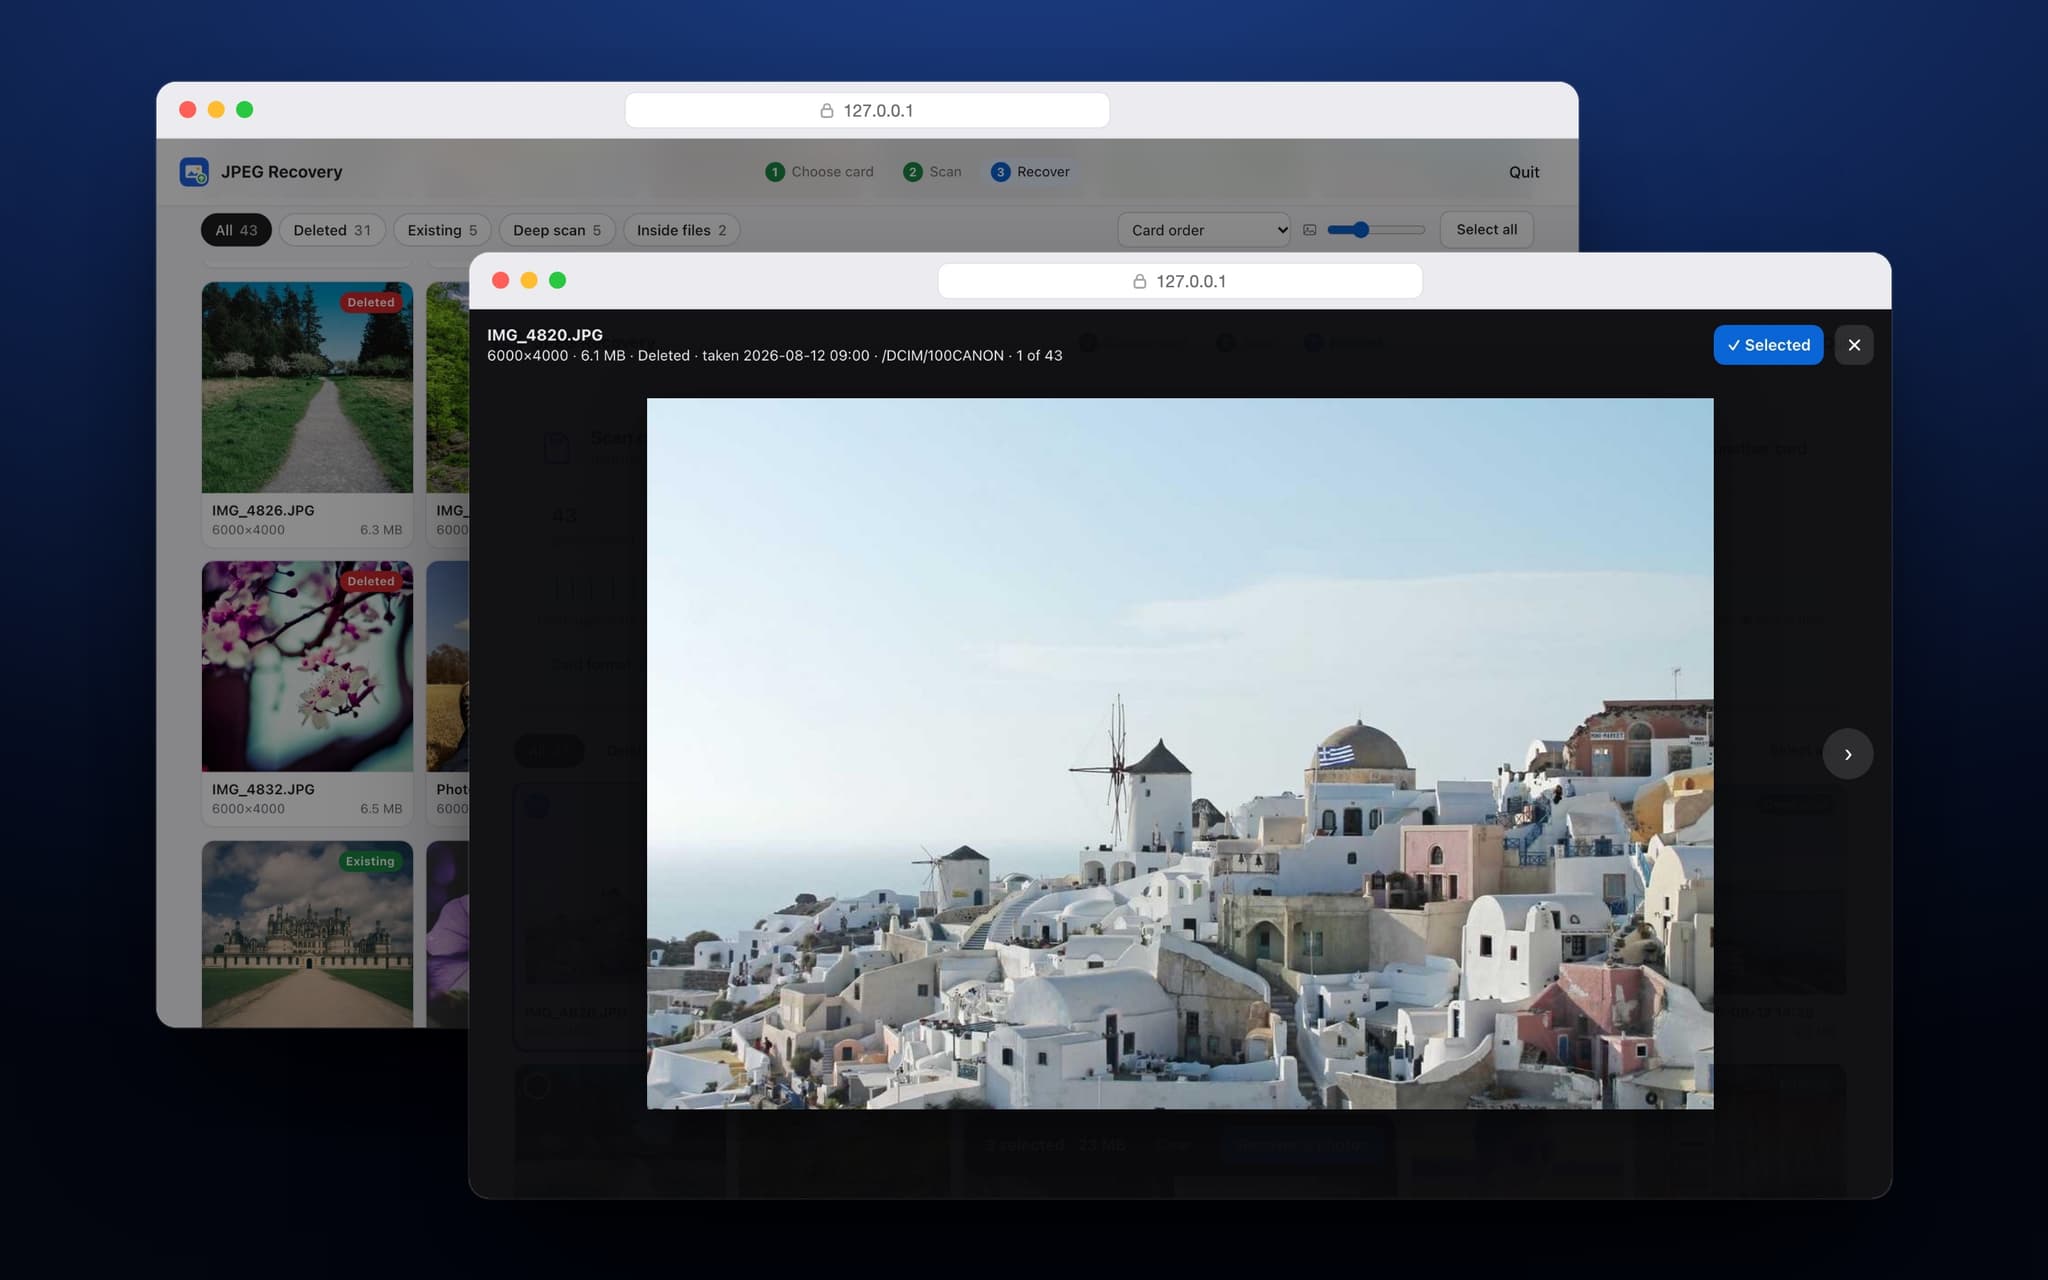Open the IMG_4832.JPG cherry blossom thumbnail
This screenshot has height=1280, width=2048.
point(307,666)
